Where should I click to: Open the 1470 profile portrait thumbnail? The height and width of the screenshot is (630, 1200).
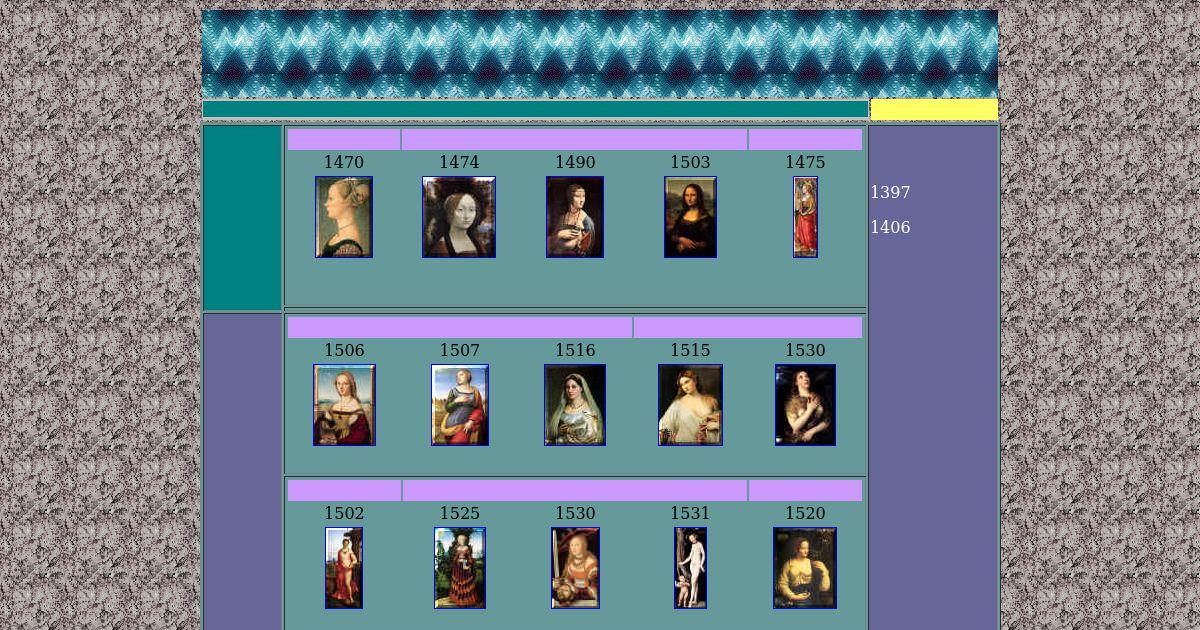[x=344, y=217]
